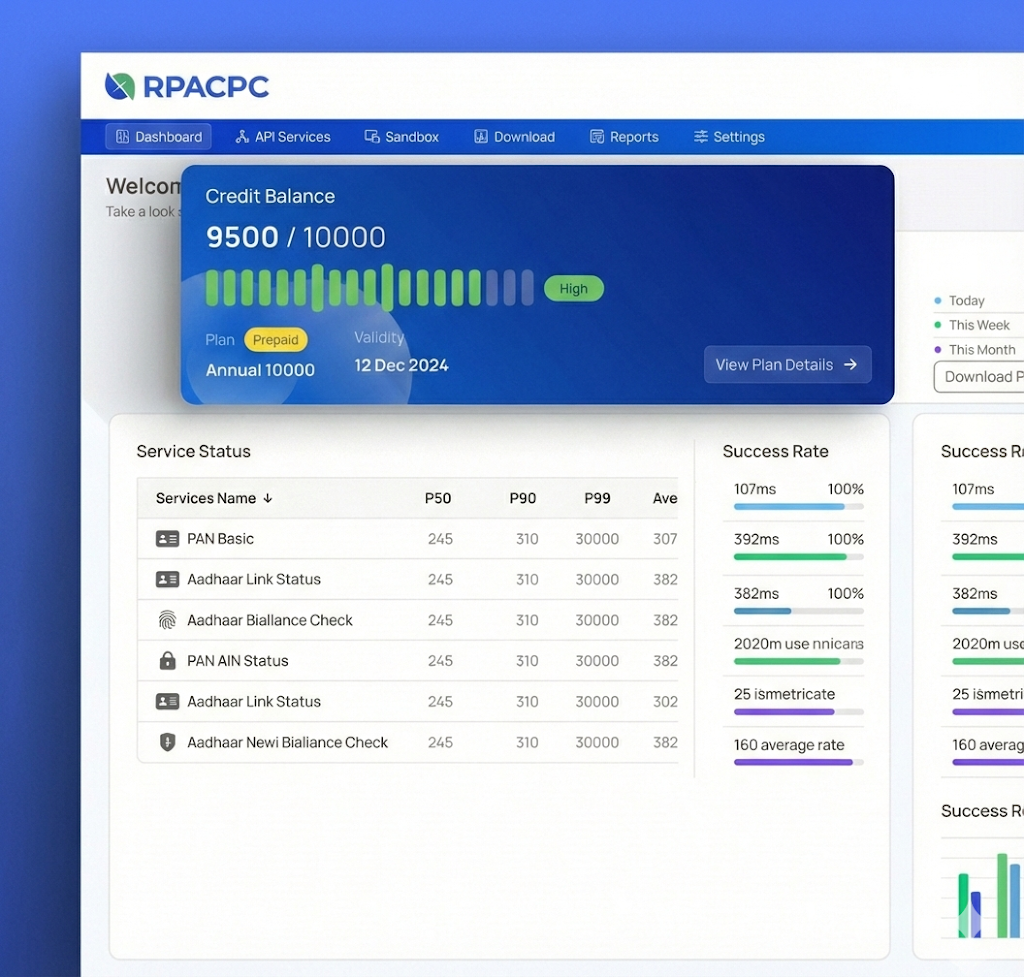This screenshot has height=977, width=1024.
Task: Click the Settings sliders icon
Action: 701,137
